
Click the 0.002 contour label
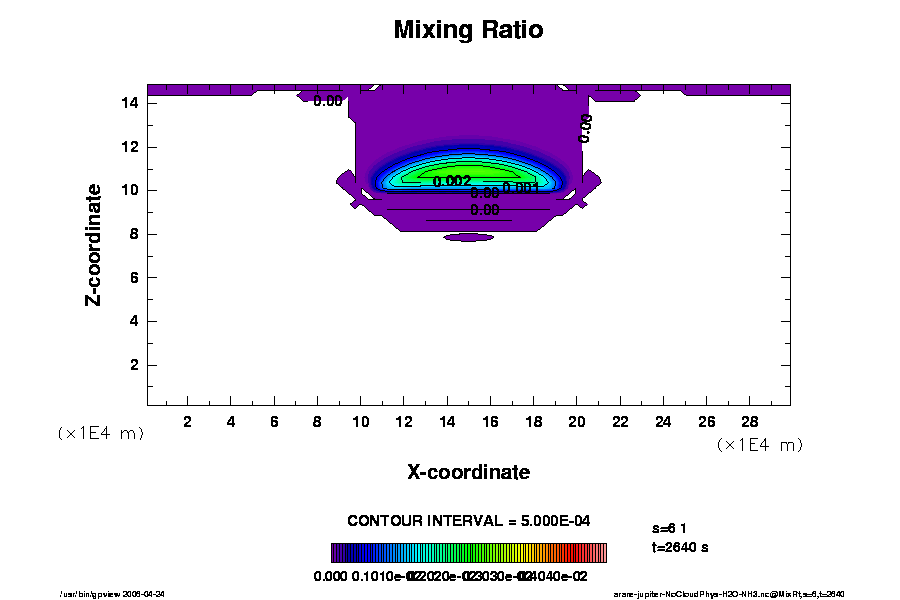452,181
